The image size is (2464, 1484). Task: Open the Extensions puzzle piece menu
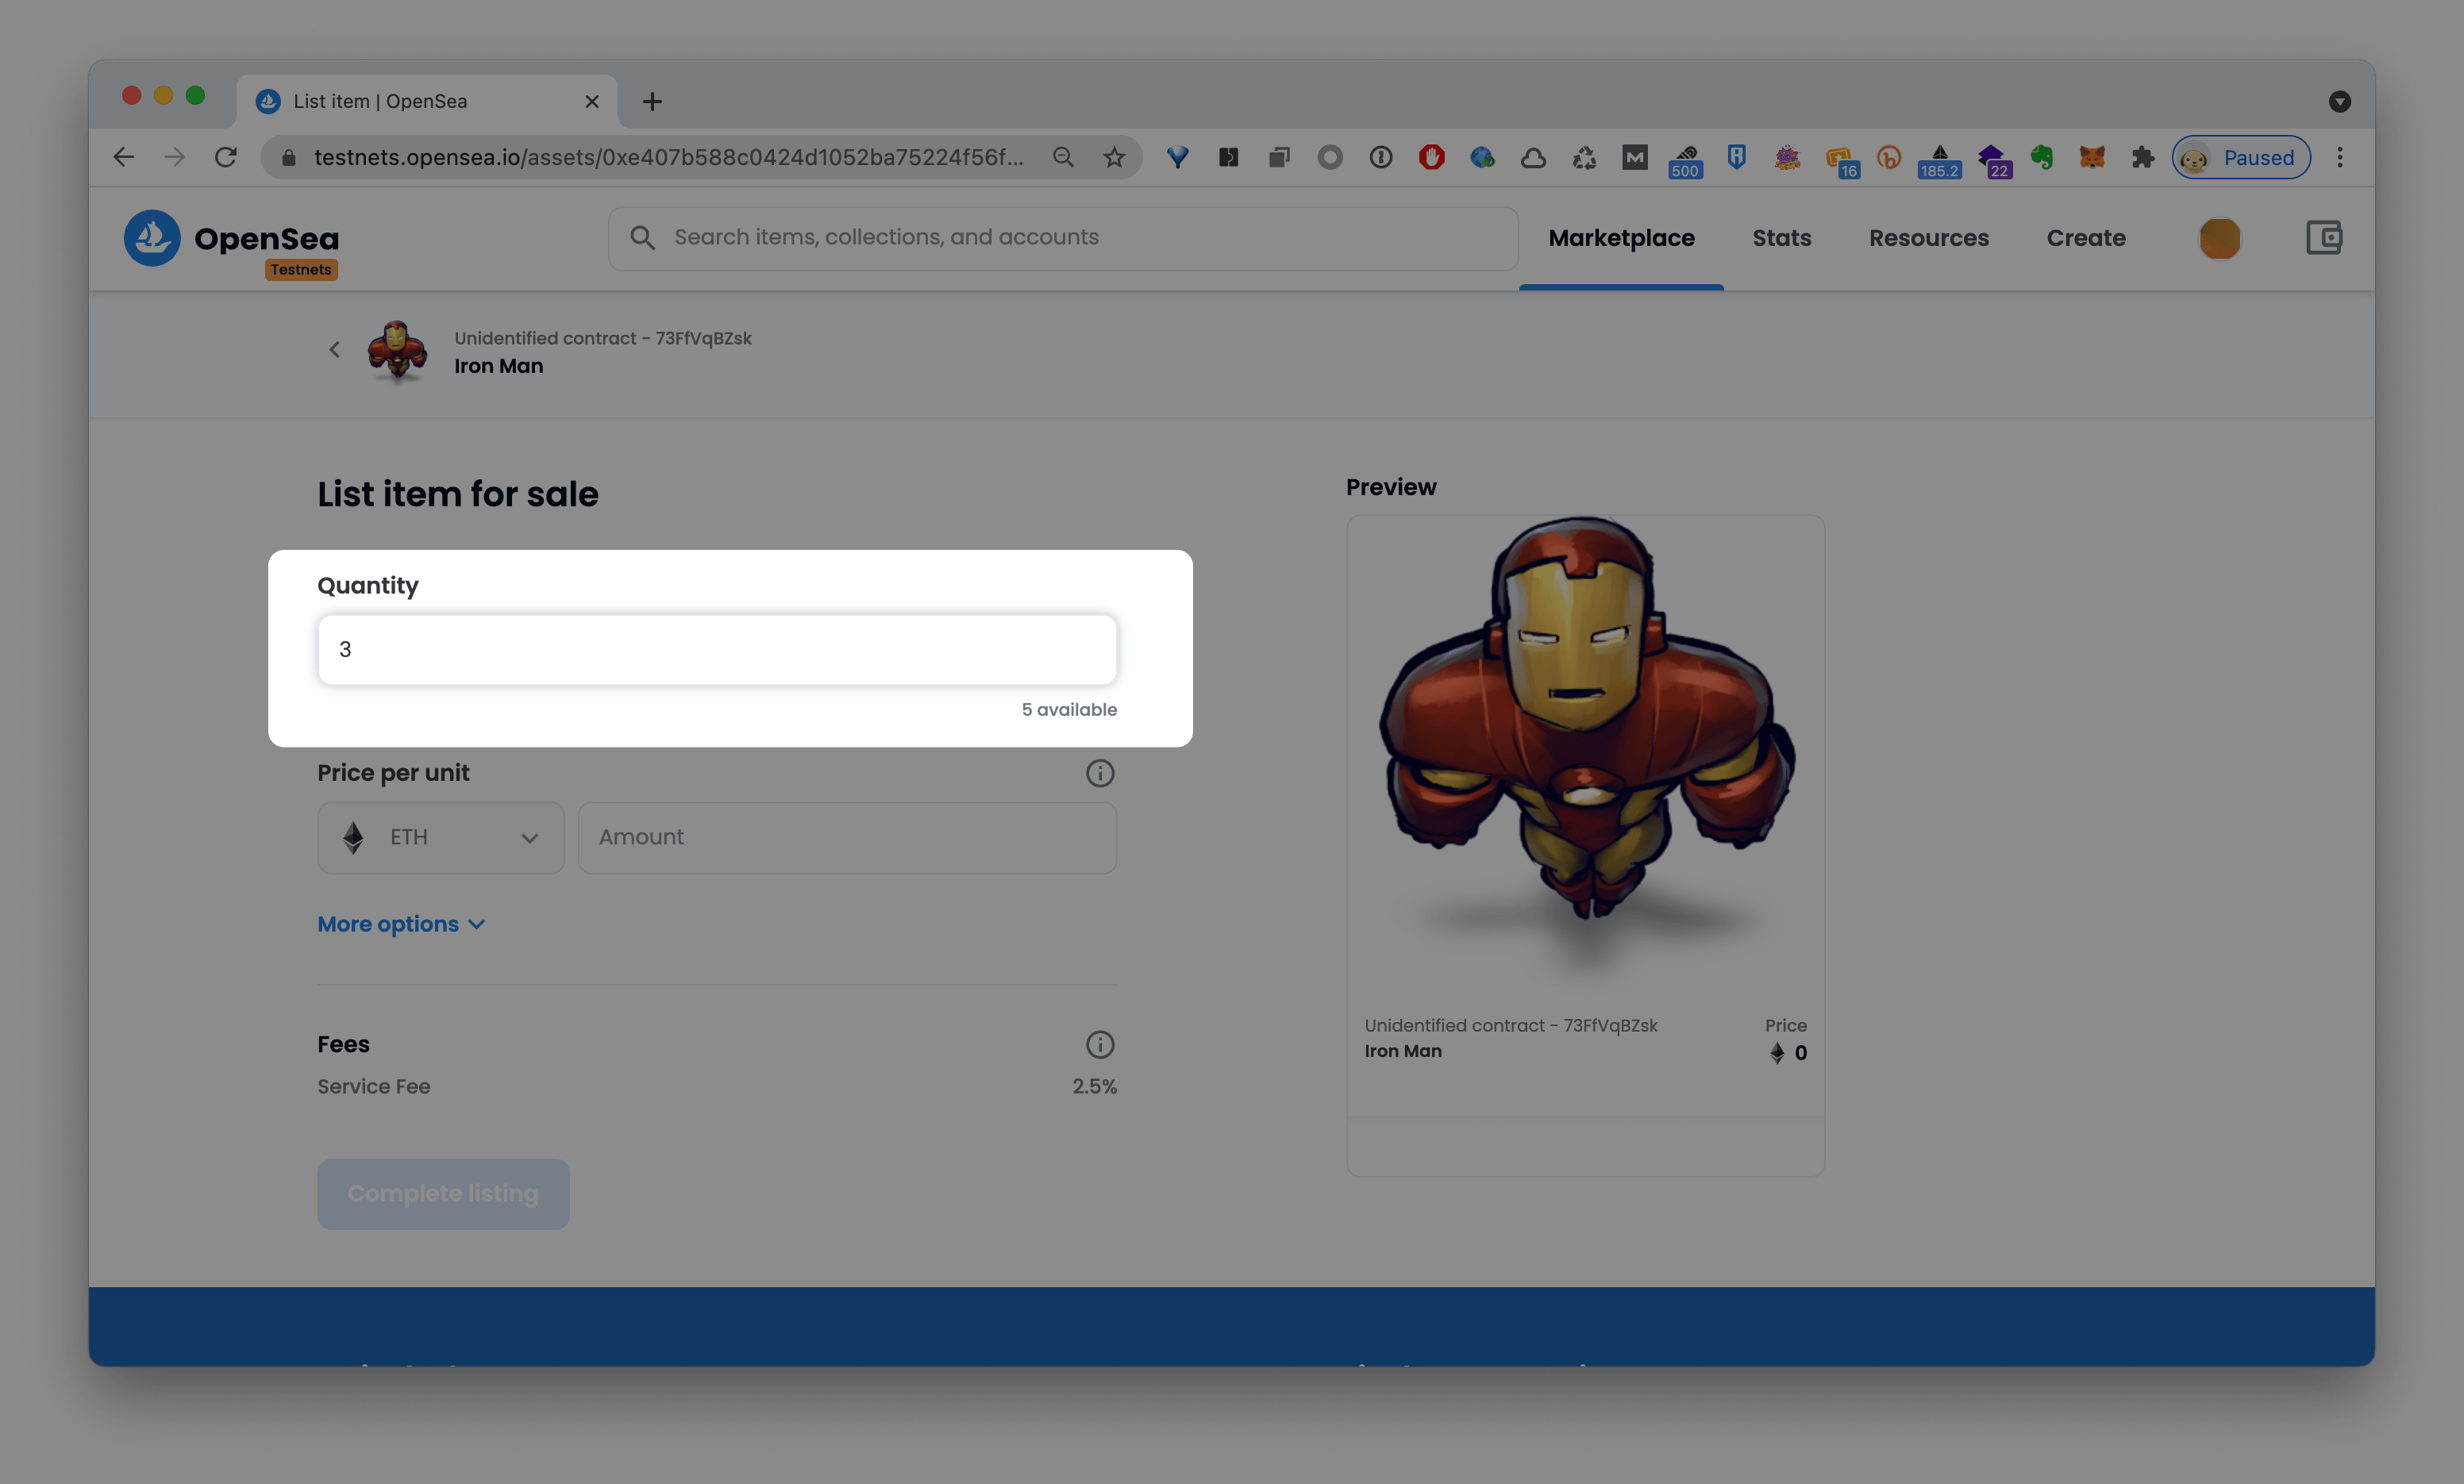coord(2142,157)
